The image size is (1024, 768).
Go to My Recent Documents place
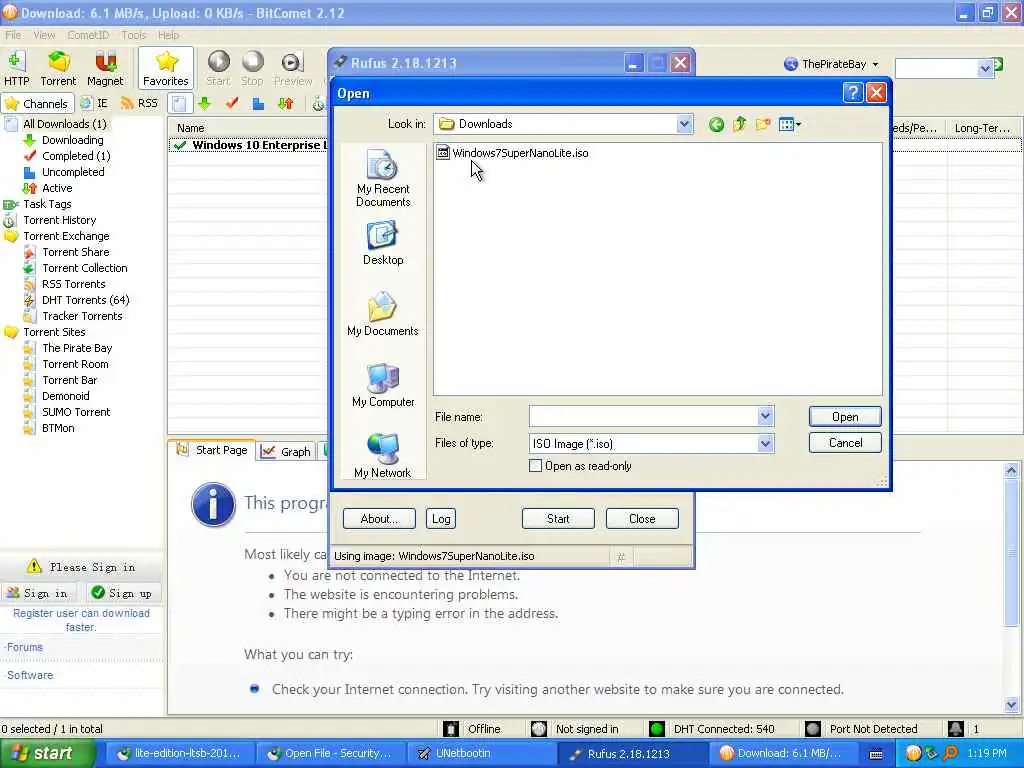pyautogui.click(x=383, y=178)
